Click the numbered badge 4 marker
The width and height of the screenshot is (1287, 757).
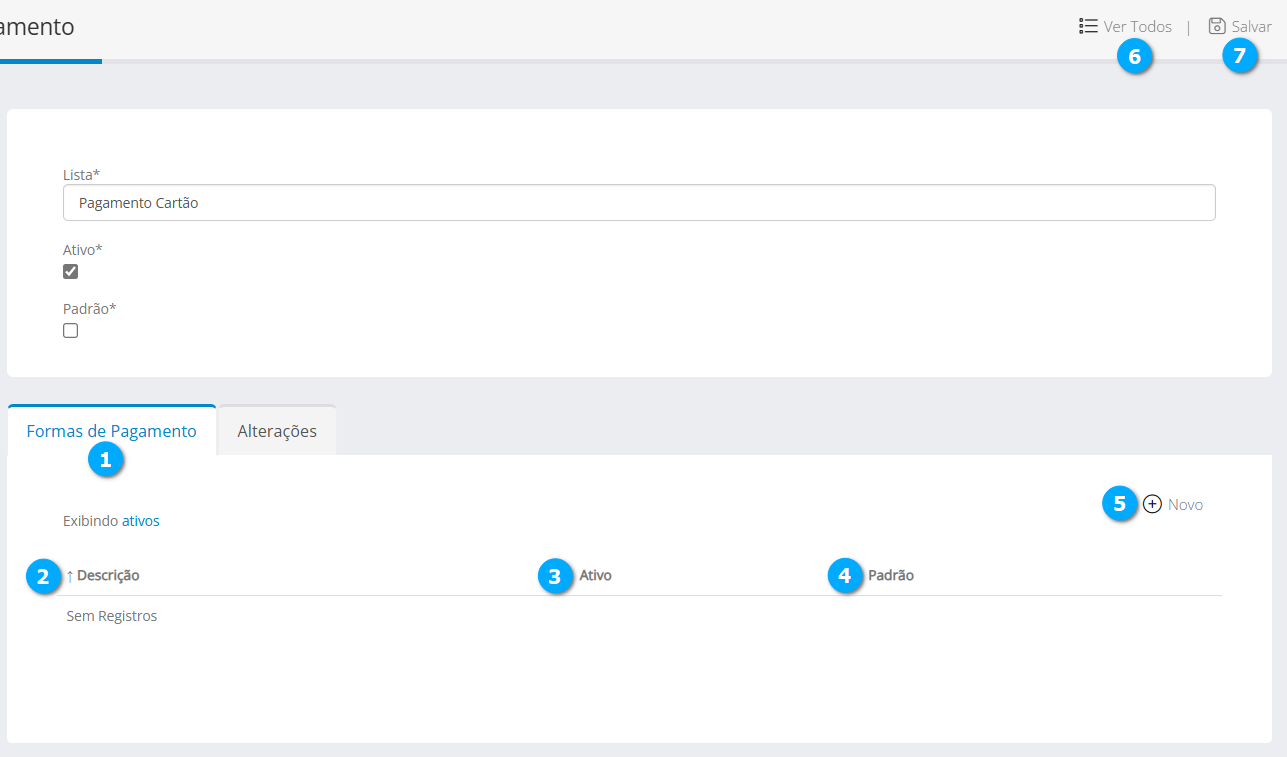(845, 576)
